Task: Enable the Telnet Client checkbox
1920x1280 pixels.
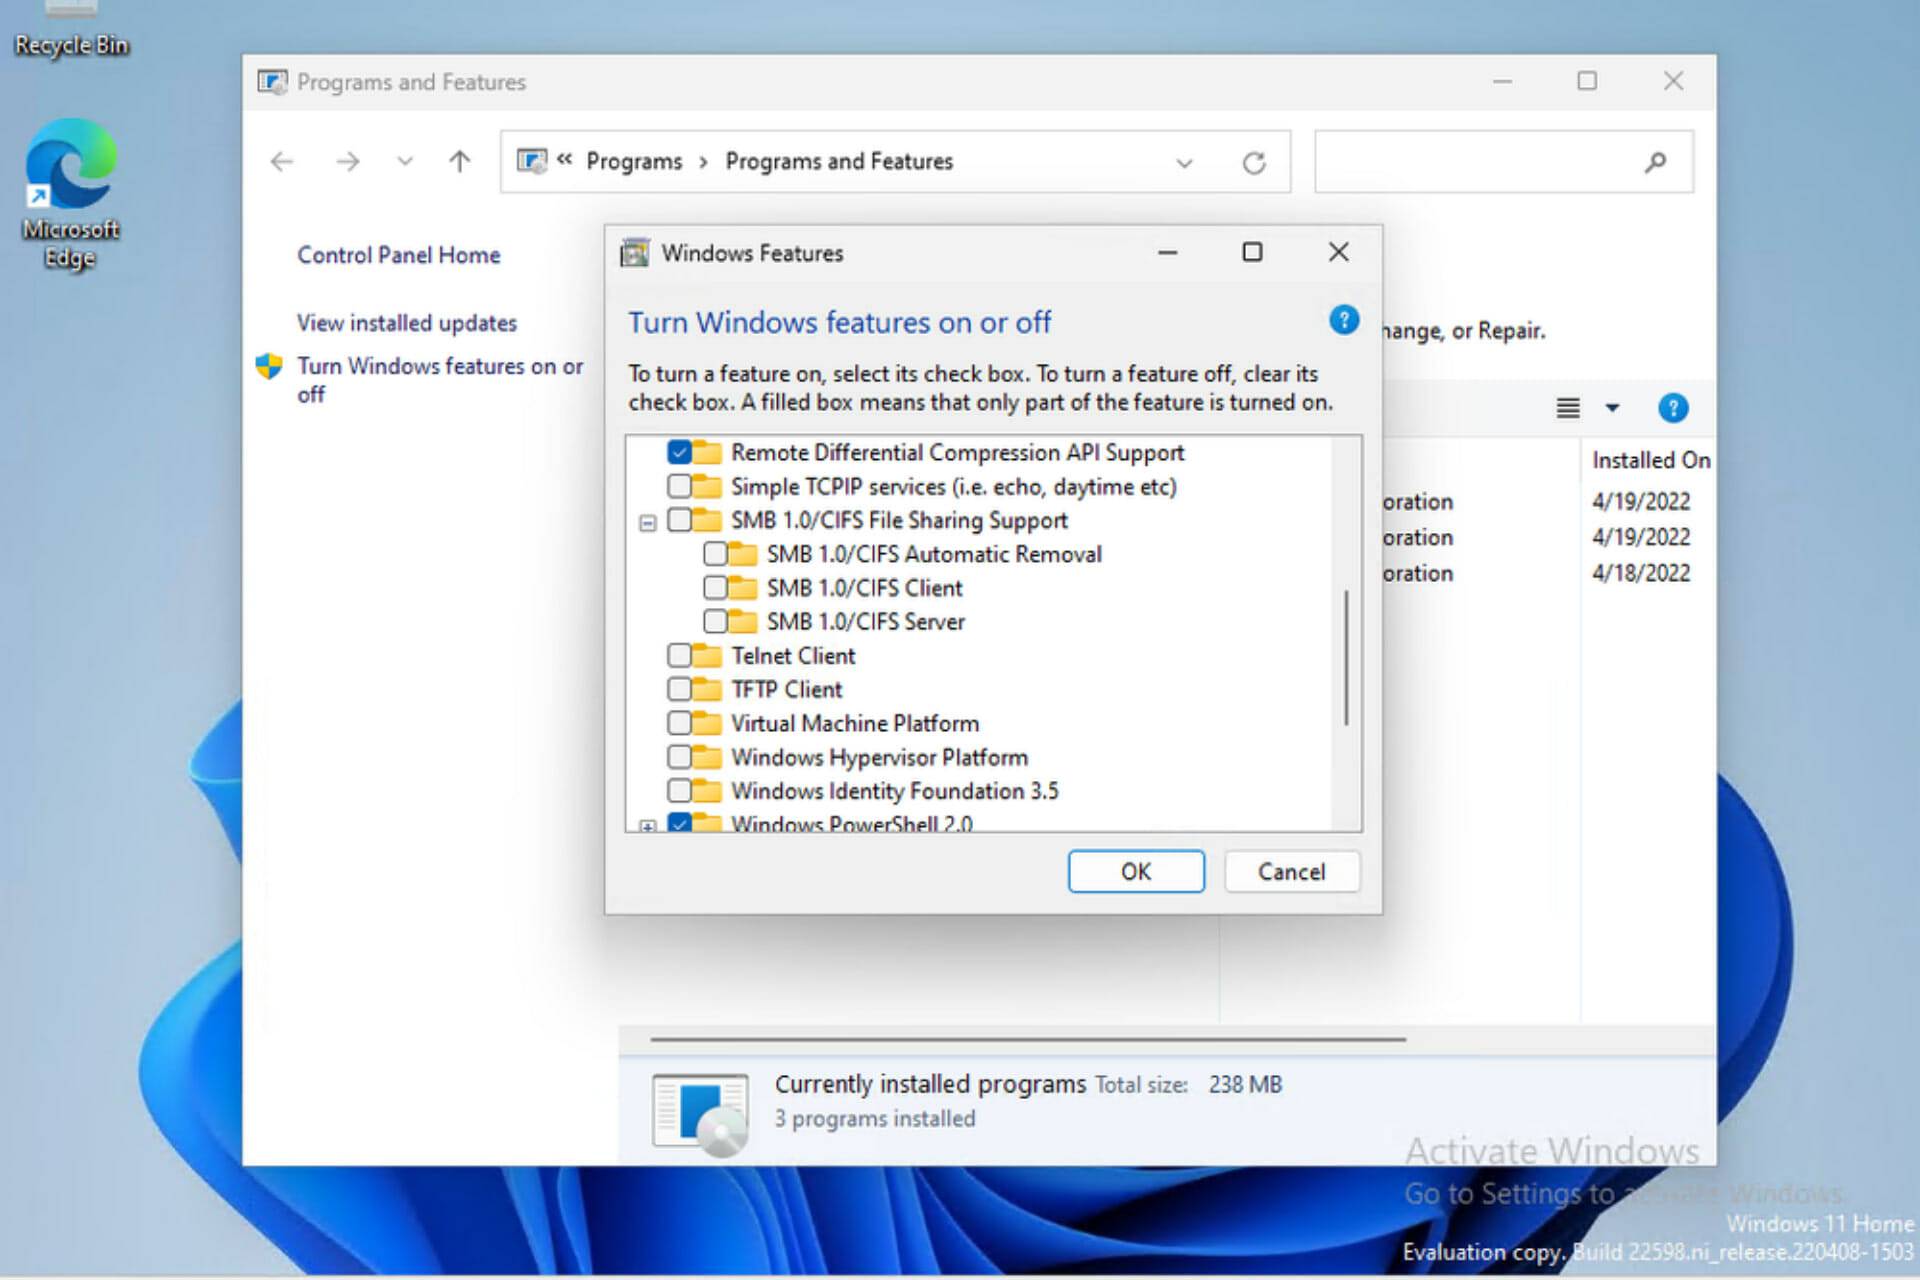Action: (679, 656)
